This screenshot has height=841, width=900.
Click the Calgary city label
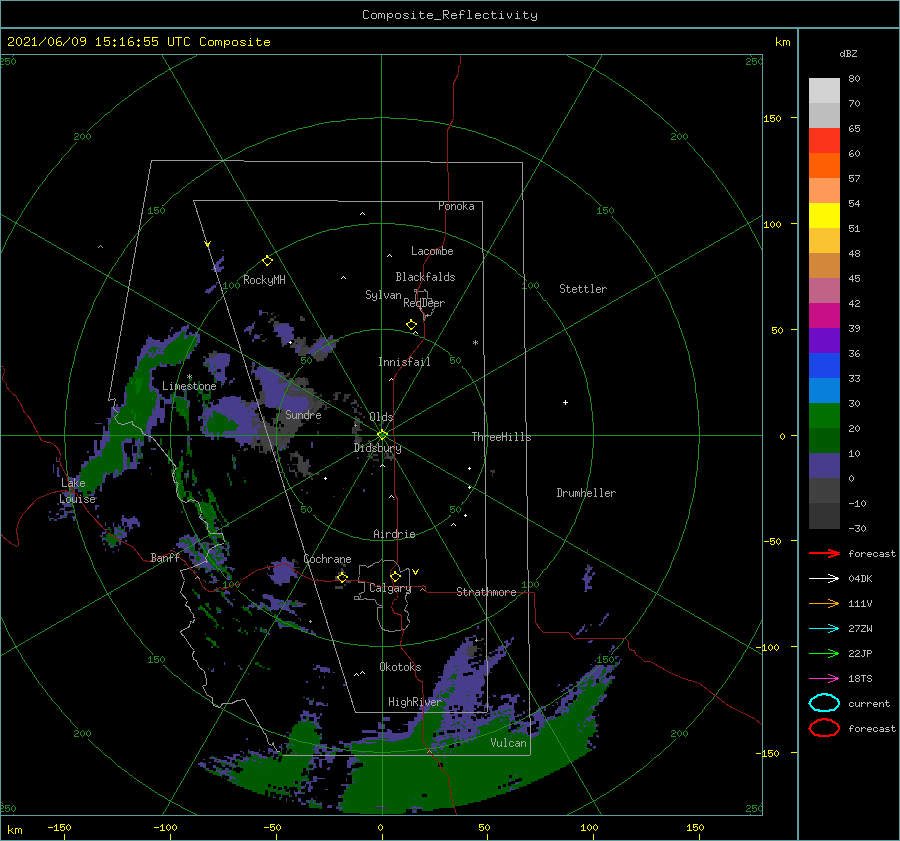(390, 588)
